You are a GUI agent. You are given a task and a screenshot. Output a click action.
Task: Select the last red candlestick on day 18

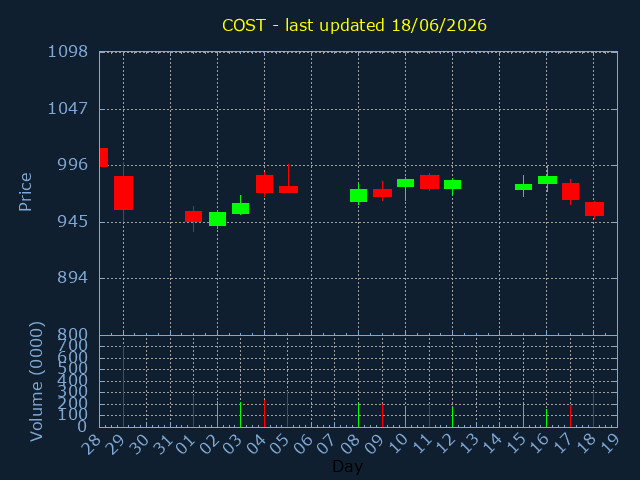pyautogui.click(x=594, y=209)
